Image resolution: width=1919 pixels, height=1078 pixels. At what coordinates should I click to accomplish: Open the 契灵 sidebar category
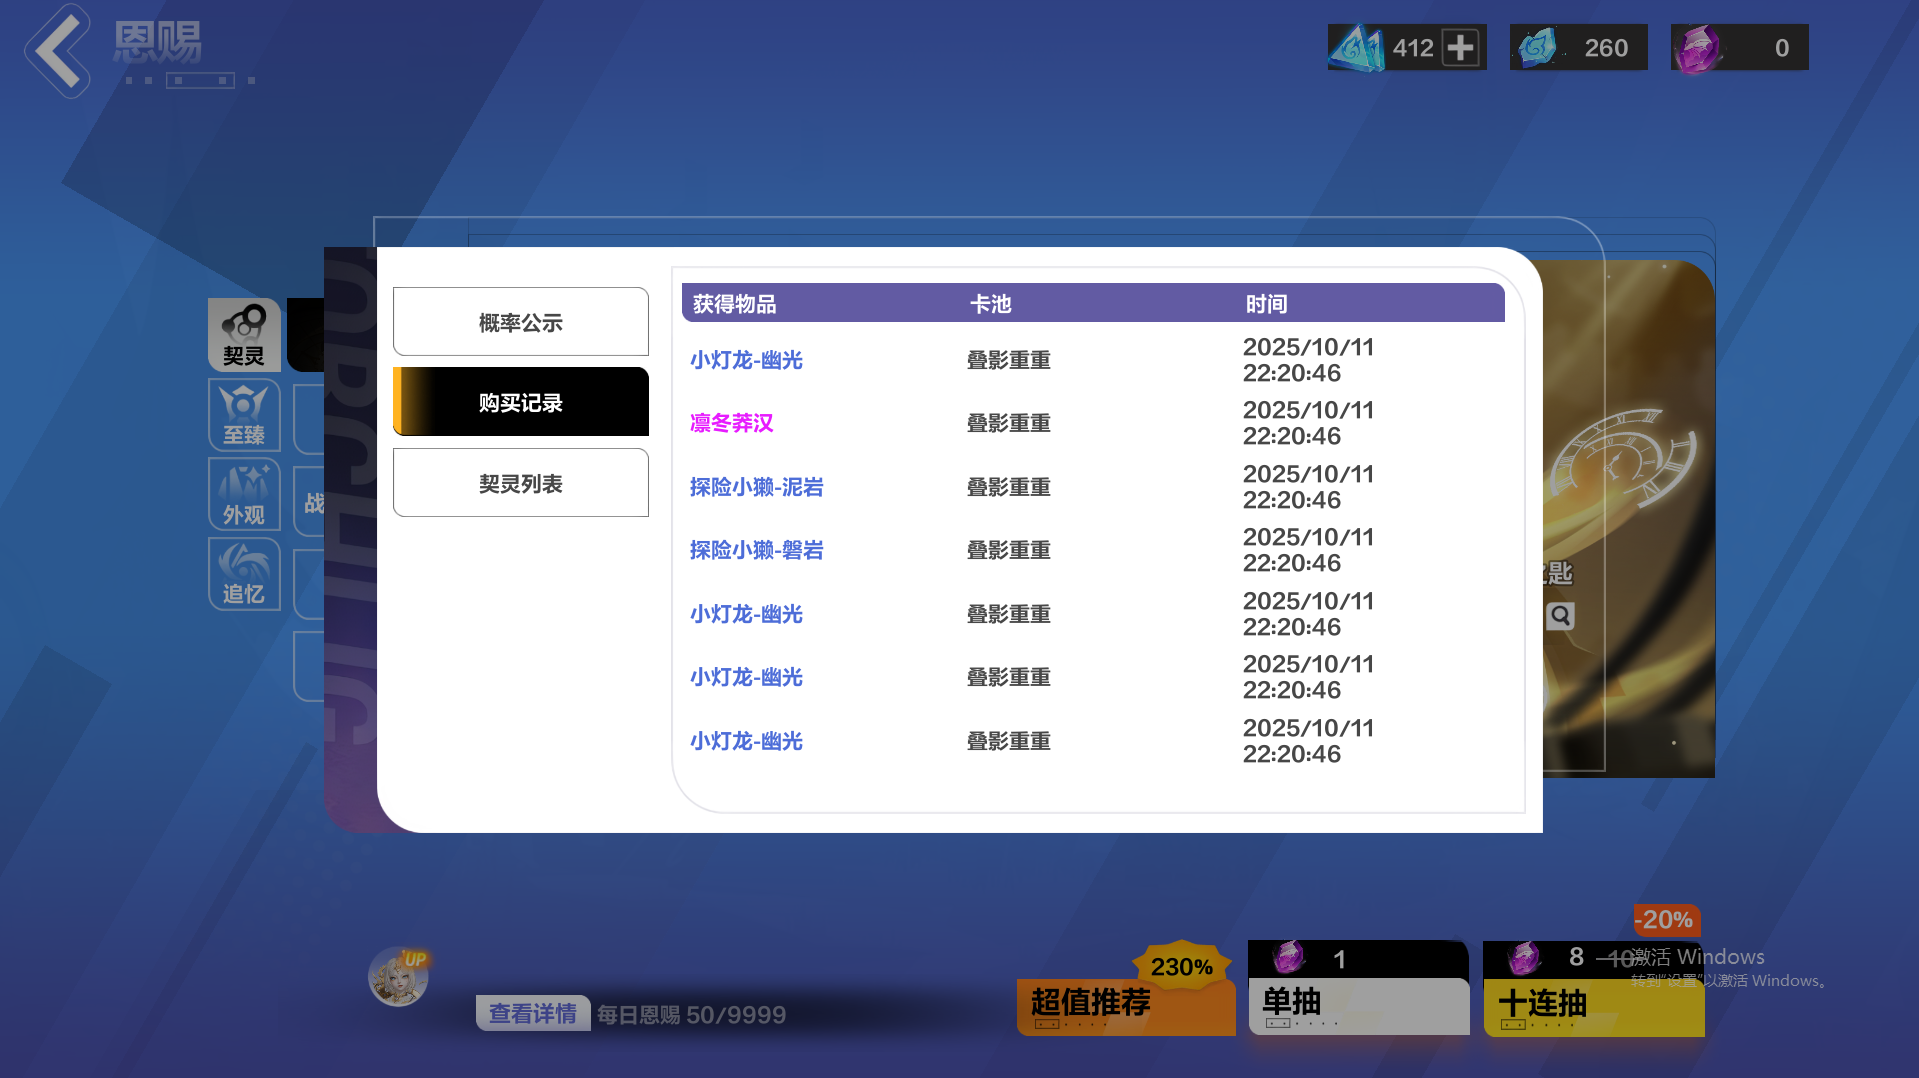point(244,335)
